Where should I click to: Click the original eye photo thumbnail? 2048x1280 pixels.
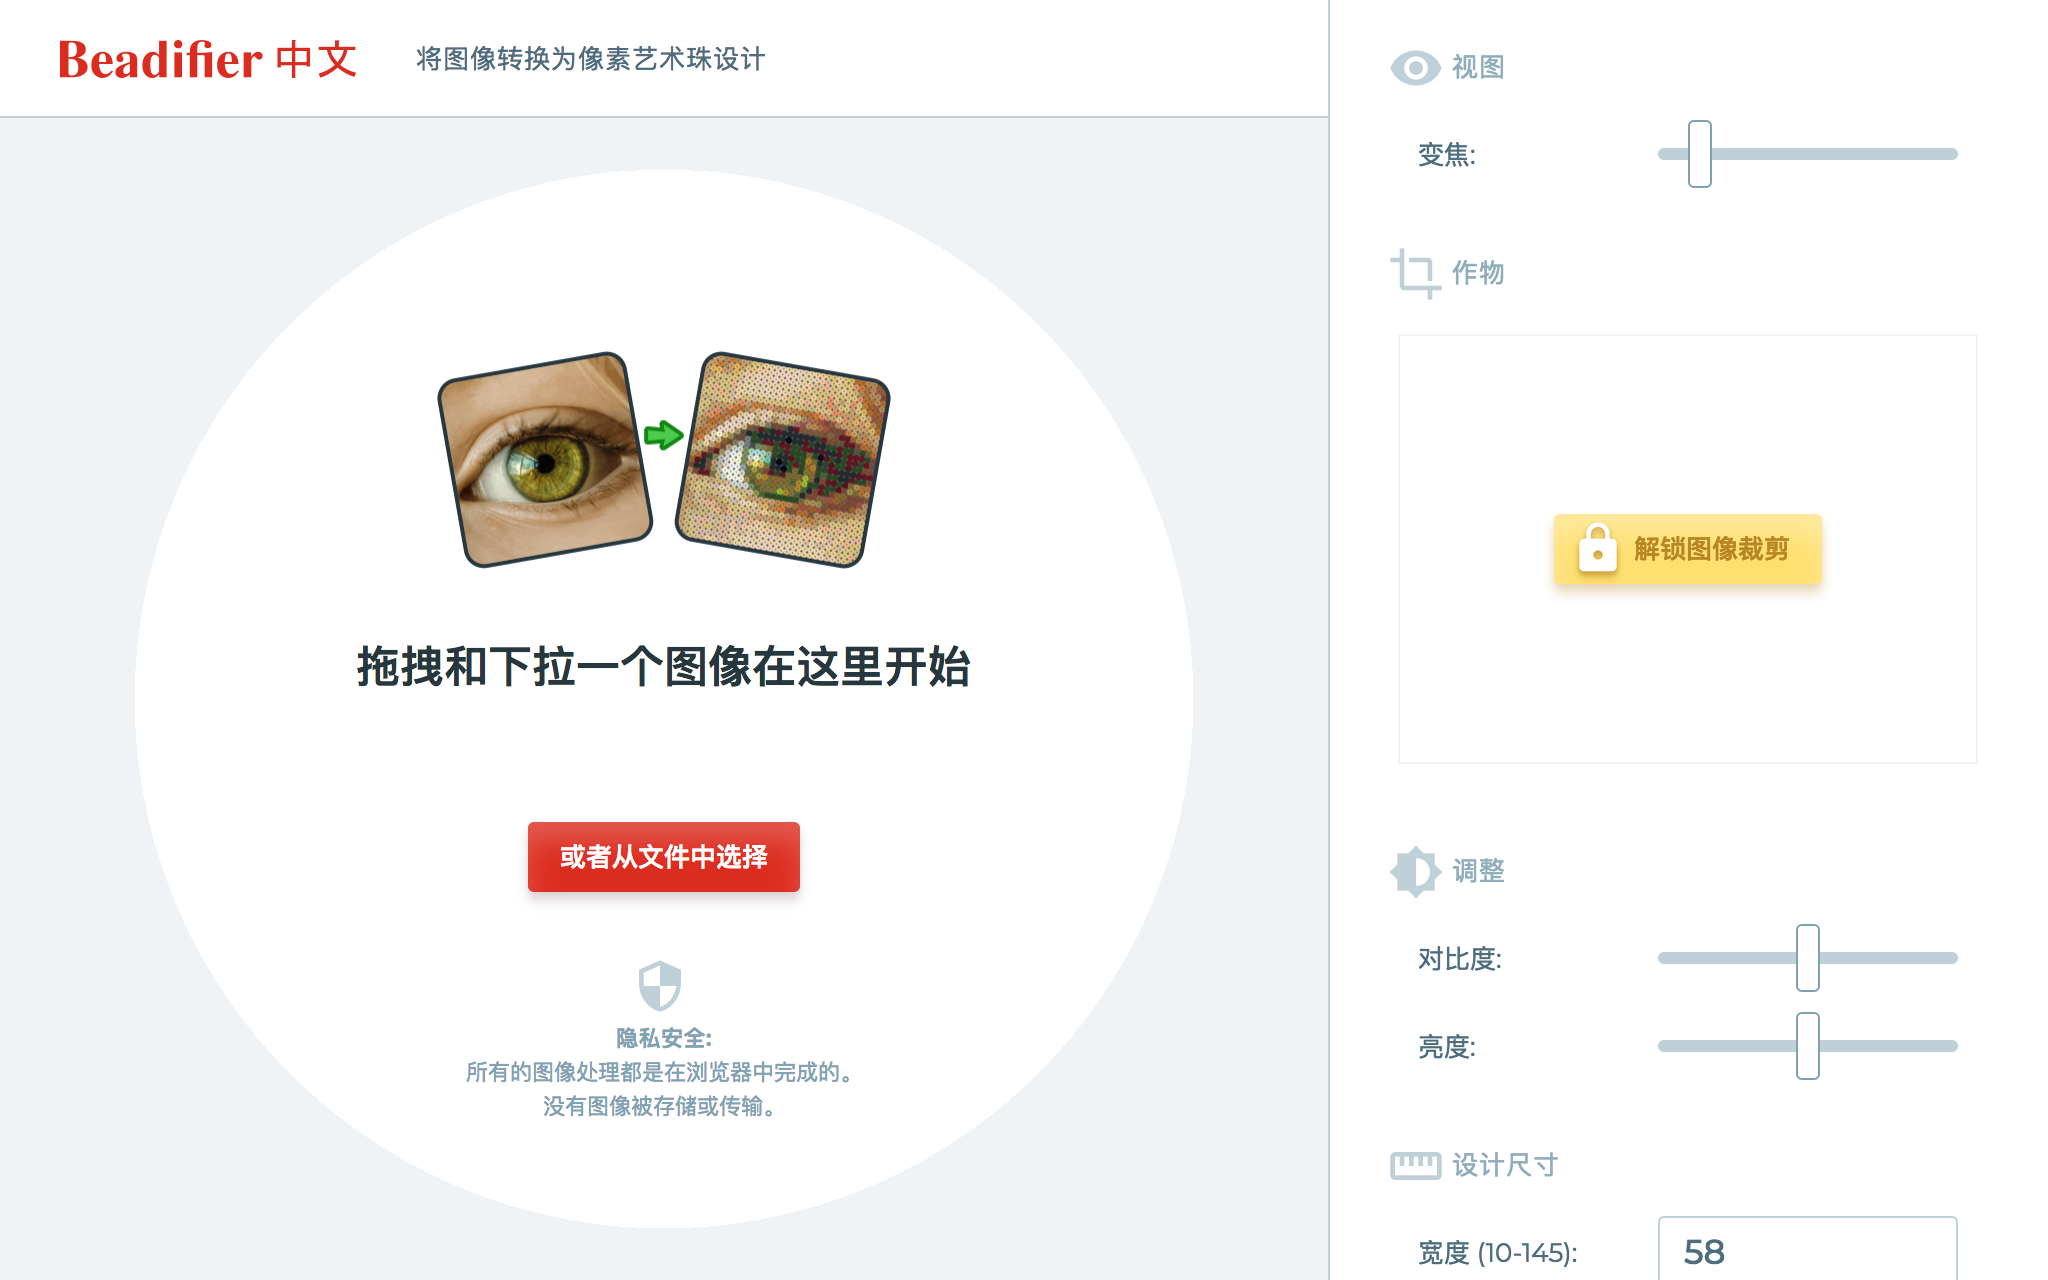pos(545,459)
